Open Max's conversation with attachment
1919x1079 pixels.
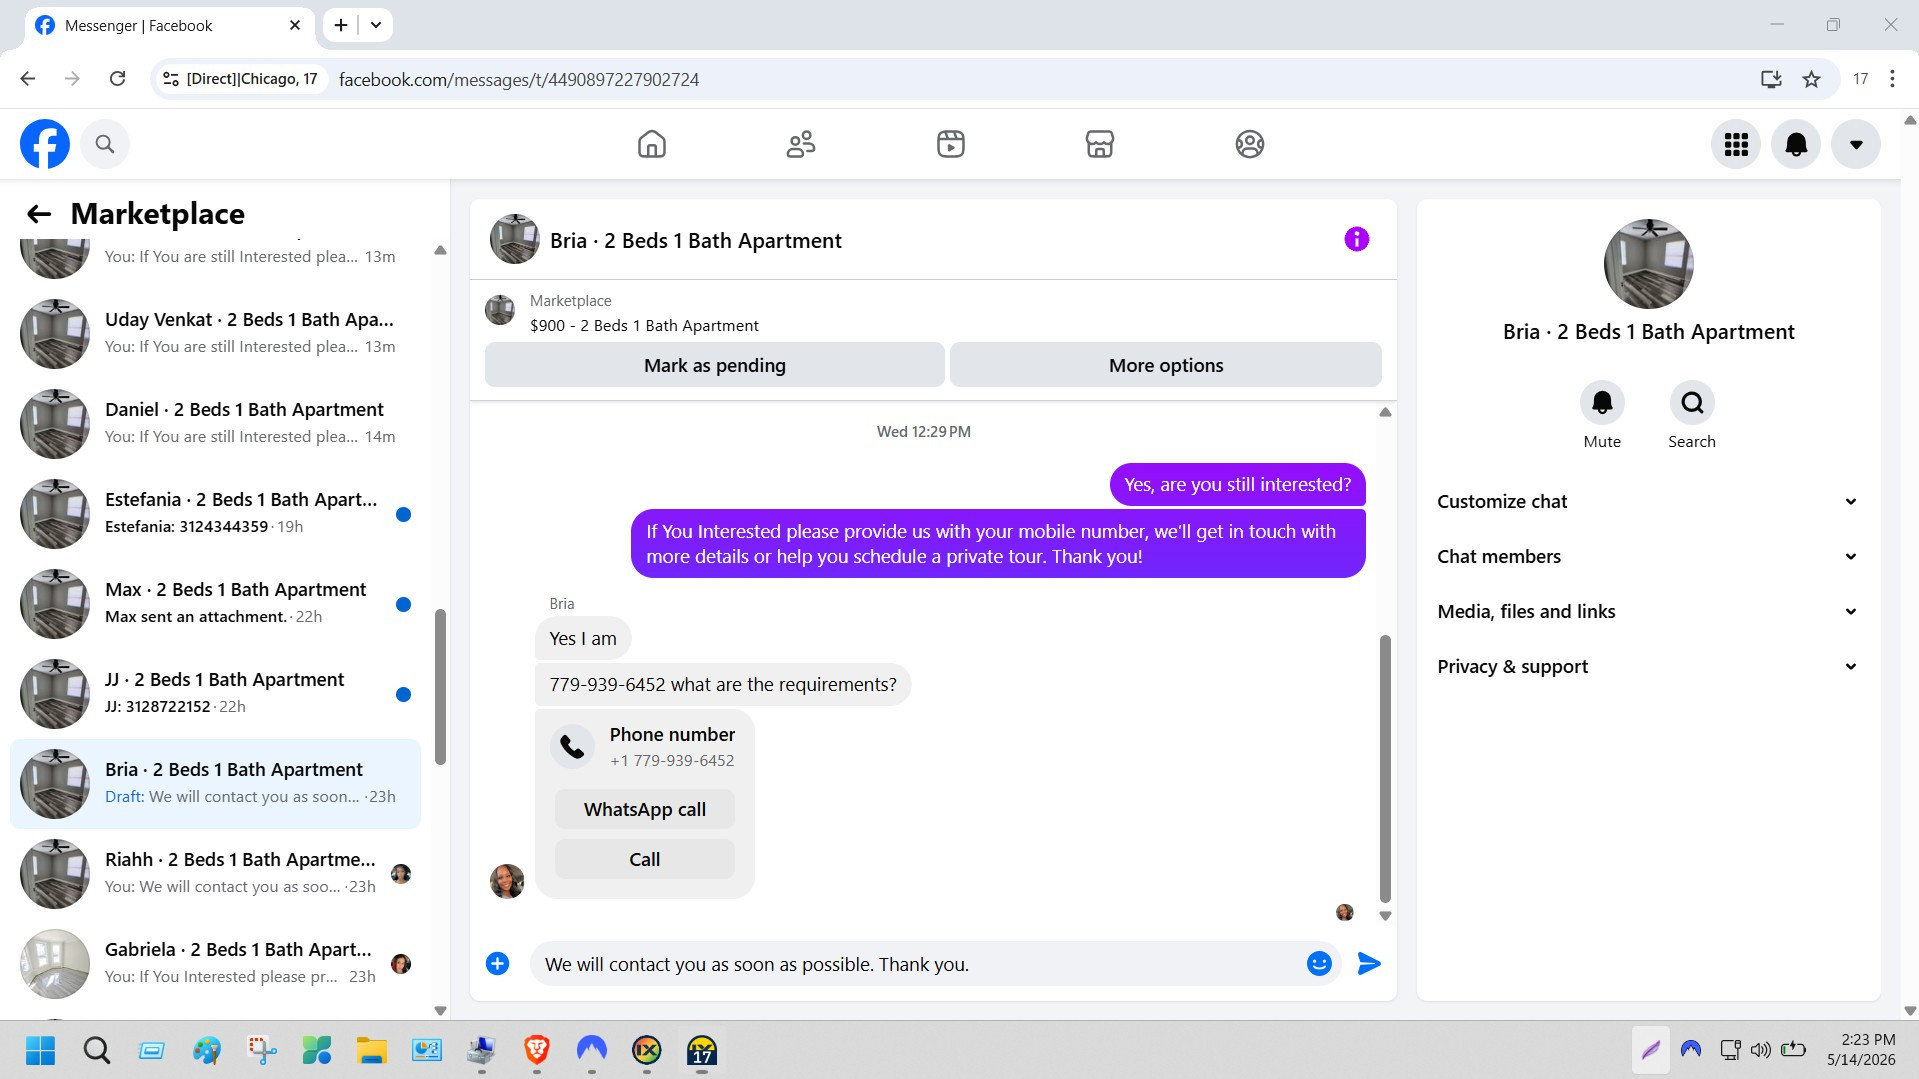[215, 603]
